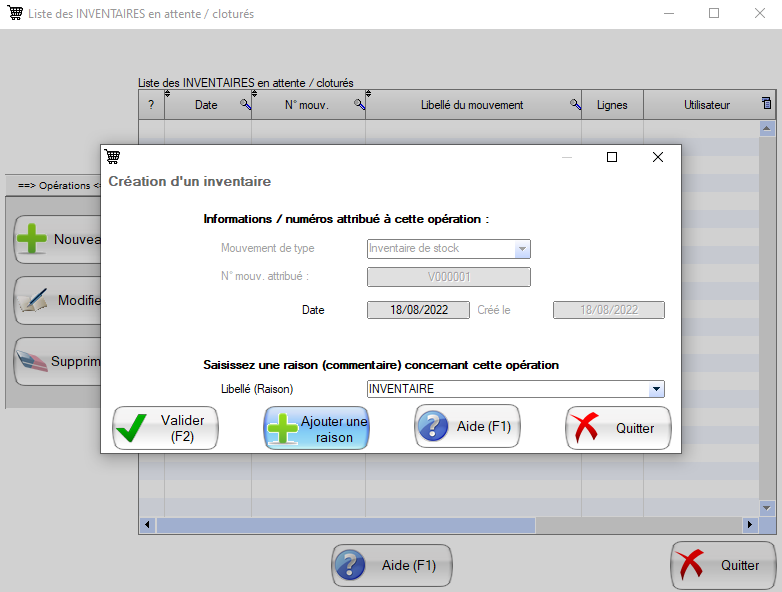Click the trash icon in the Utilisateur header
782x592 pixels.
(x=766, y=103)
